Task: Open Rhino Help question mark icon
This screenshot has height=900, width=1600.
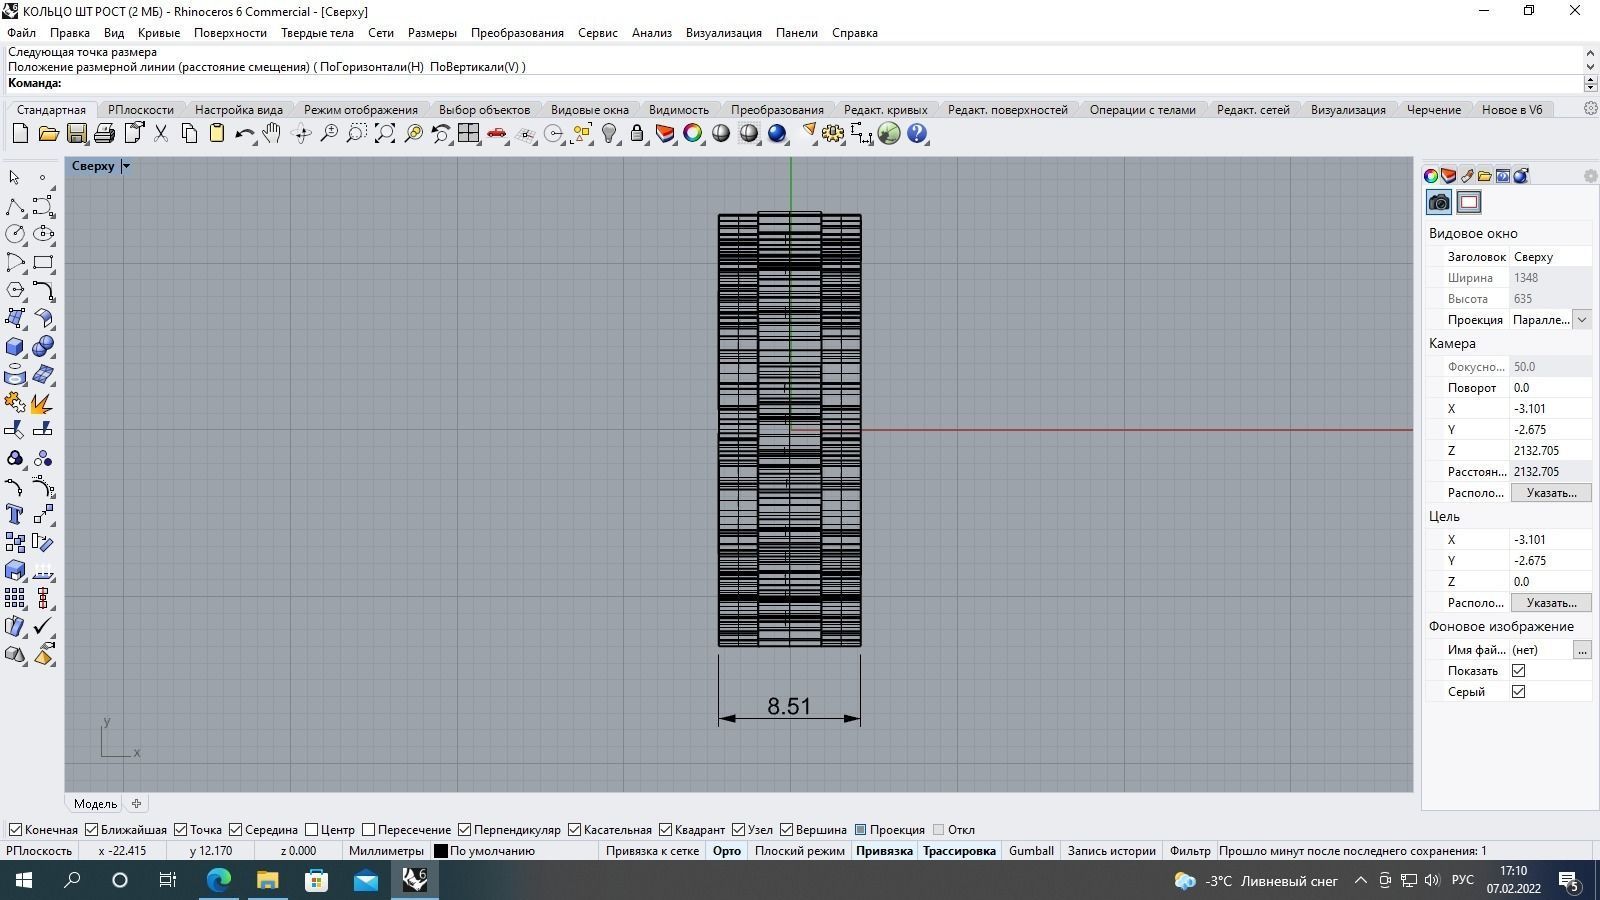Action: [x=917, y=134]
